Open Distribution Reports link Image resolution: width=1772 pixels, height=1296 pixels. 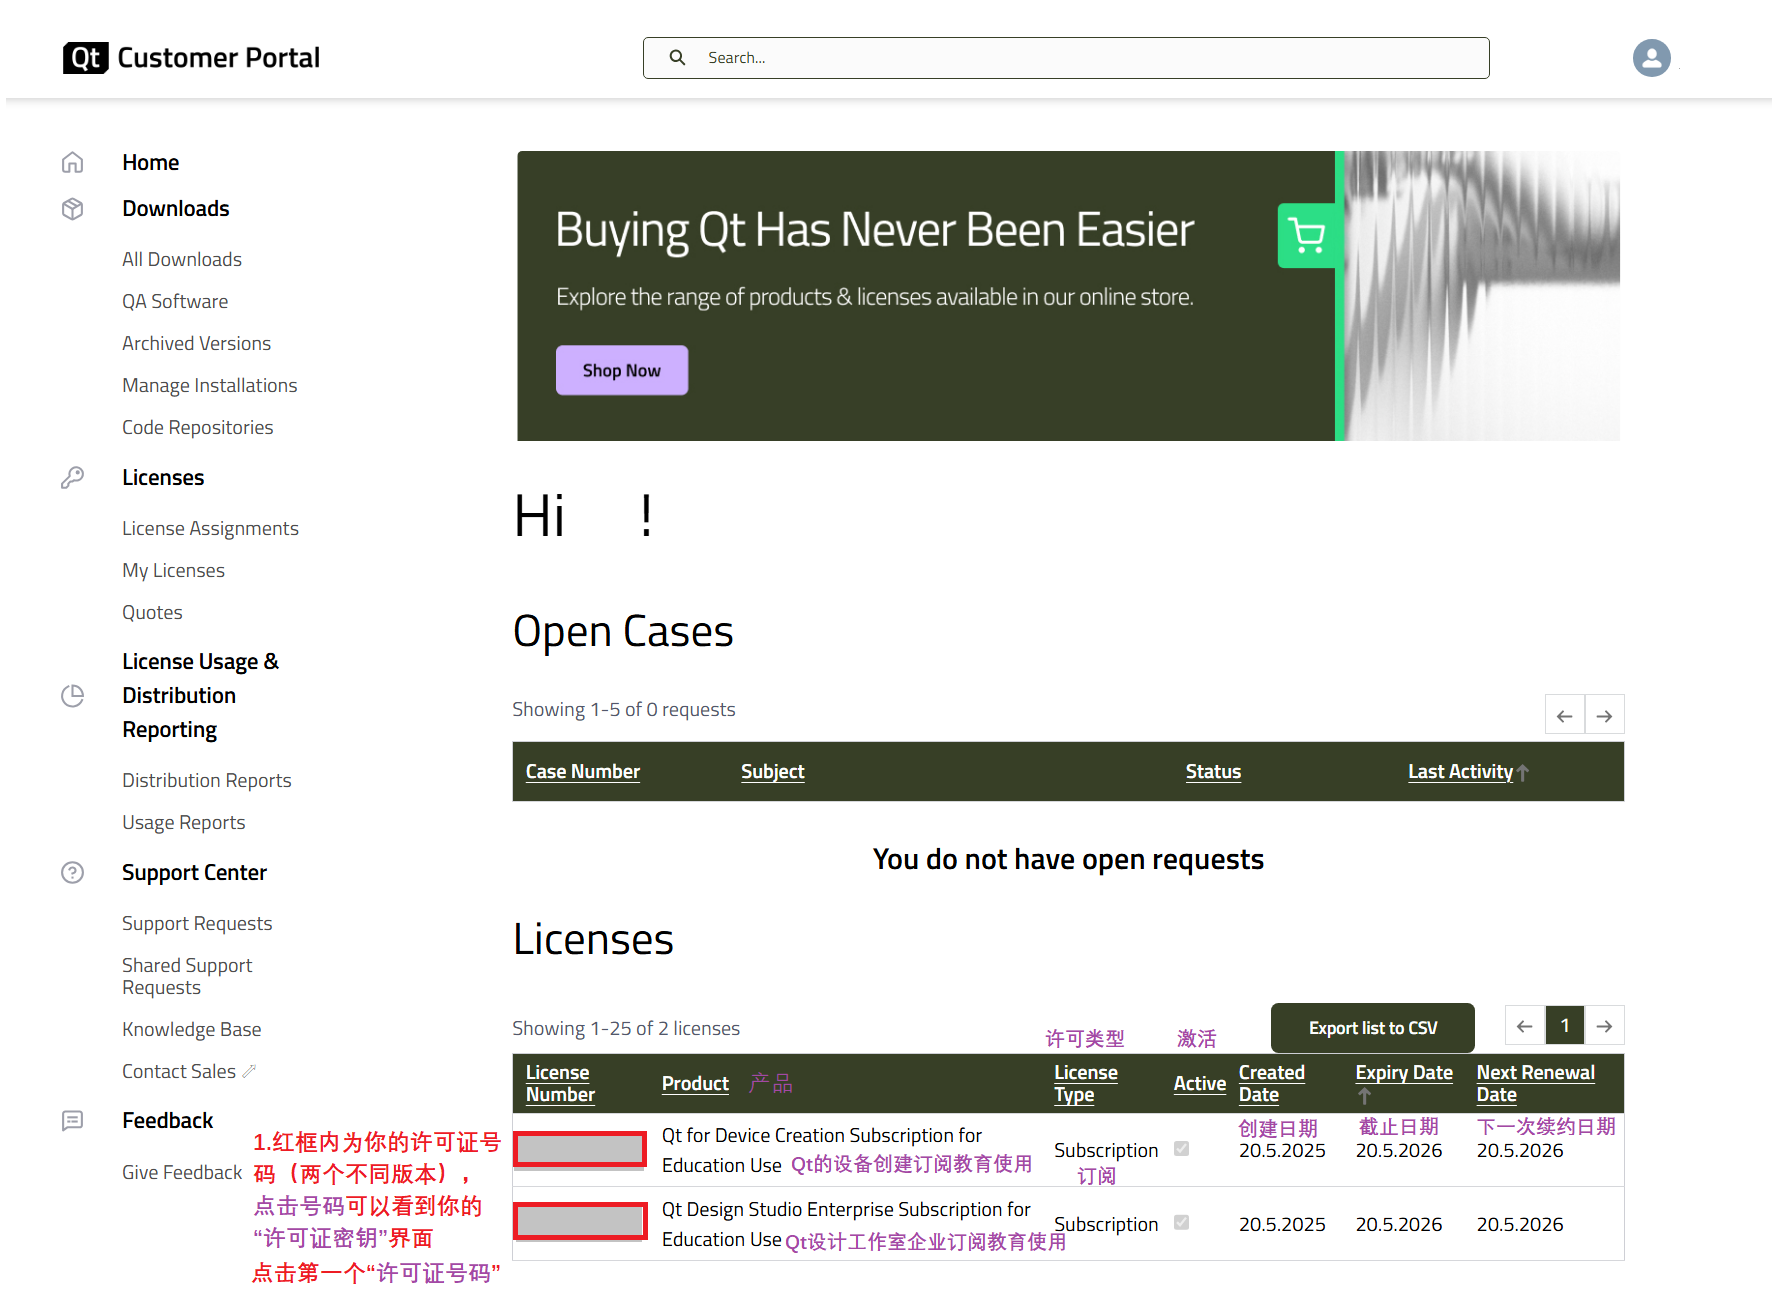pyautogui.click(x=206, y=780)
